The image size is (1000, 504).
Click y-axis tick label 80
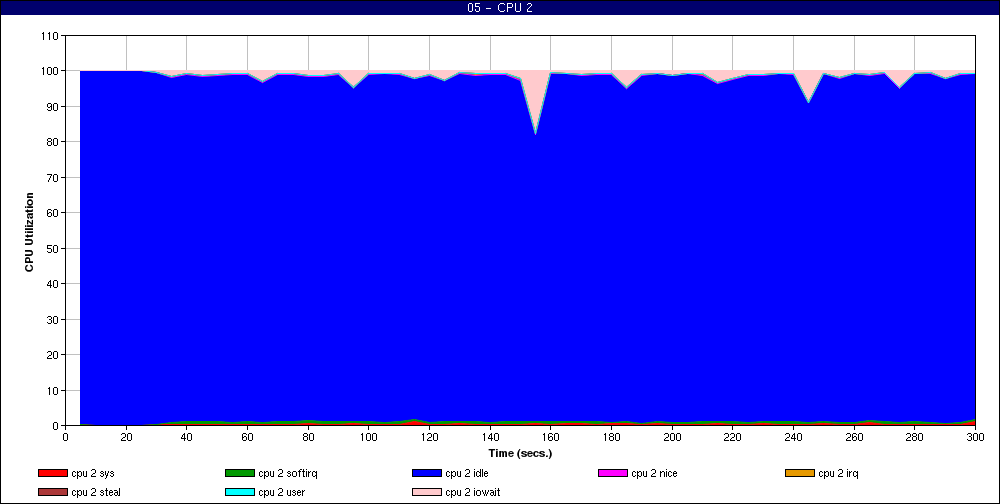tap(52, 142)
